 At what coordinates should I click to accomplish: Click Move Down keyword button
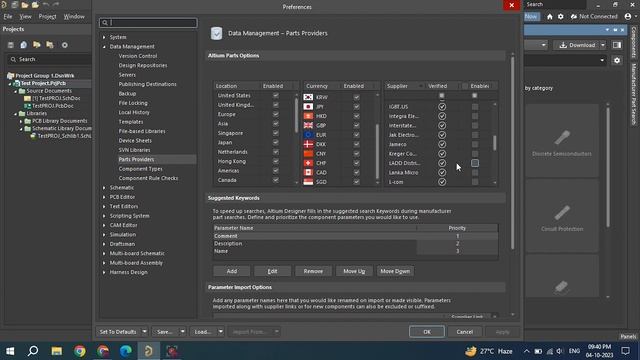[395, 271]
